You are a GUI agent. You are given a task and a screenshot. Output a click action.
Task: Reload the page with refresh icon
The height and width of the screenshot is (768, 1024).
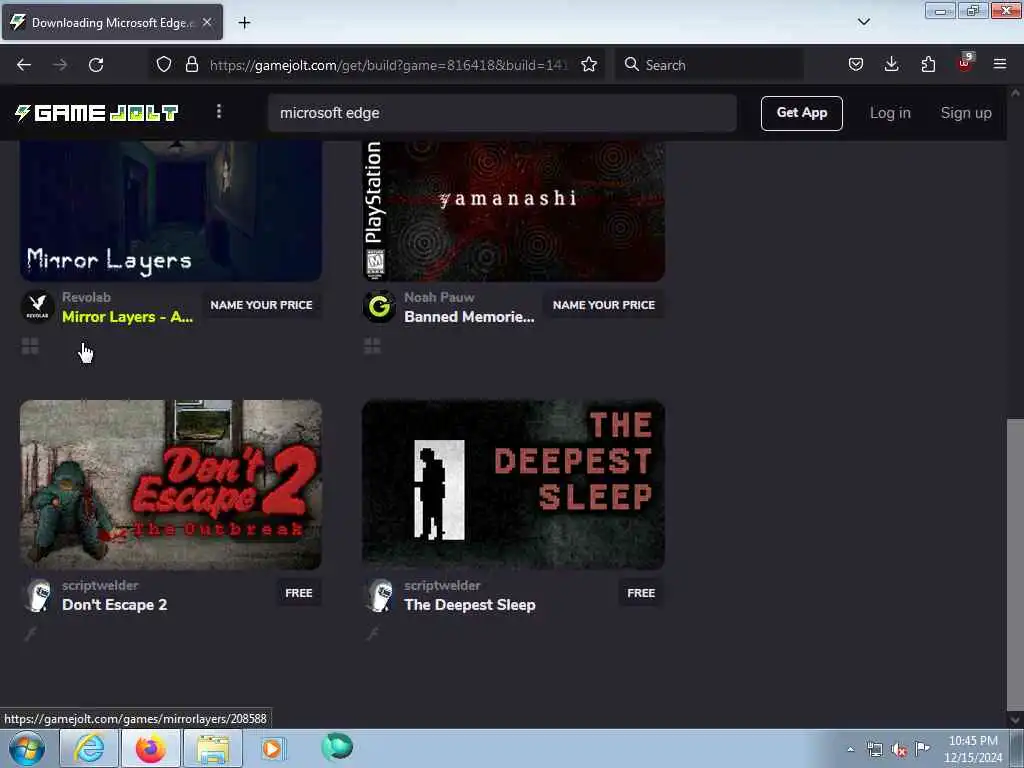[96, 65]
